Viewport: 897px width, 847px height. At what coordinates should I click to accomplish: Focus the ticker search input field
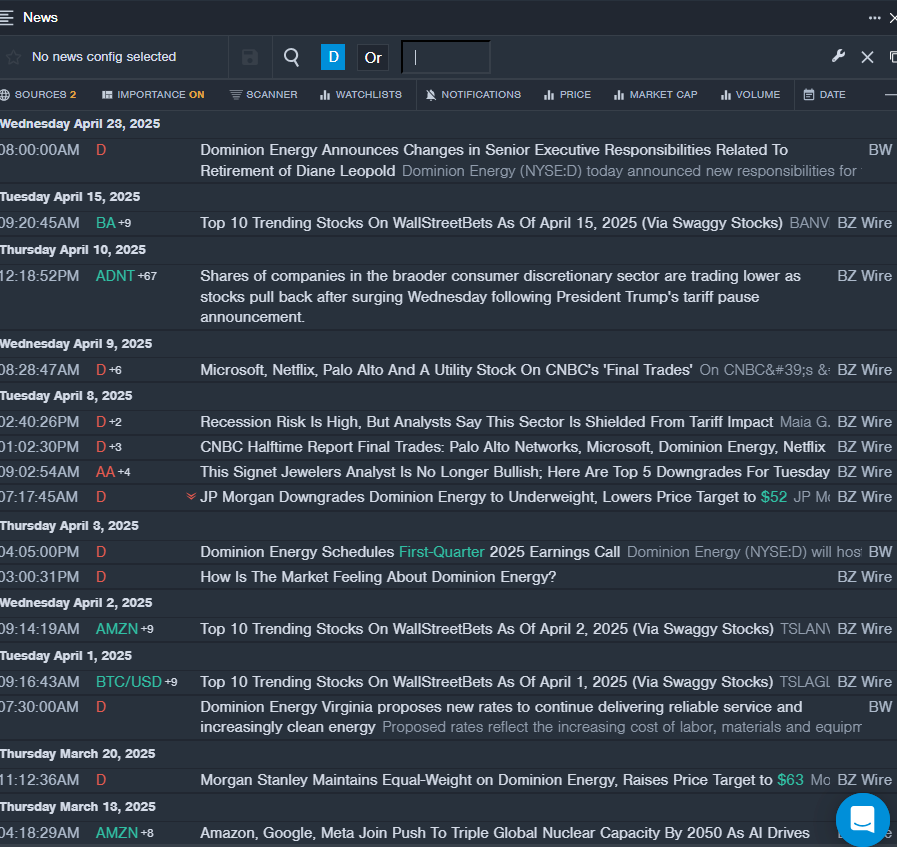click(446, 57)
